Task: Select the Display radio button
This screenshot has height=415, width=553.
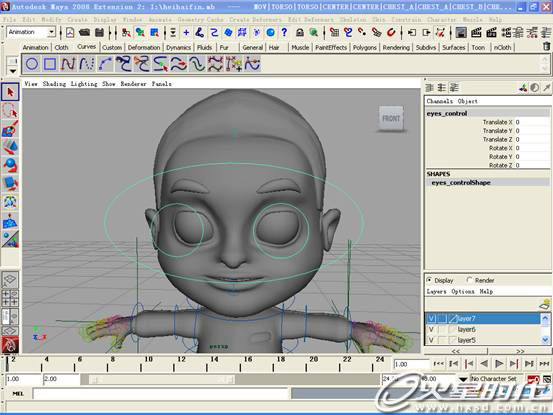Action: coord(429,280)
